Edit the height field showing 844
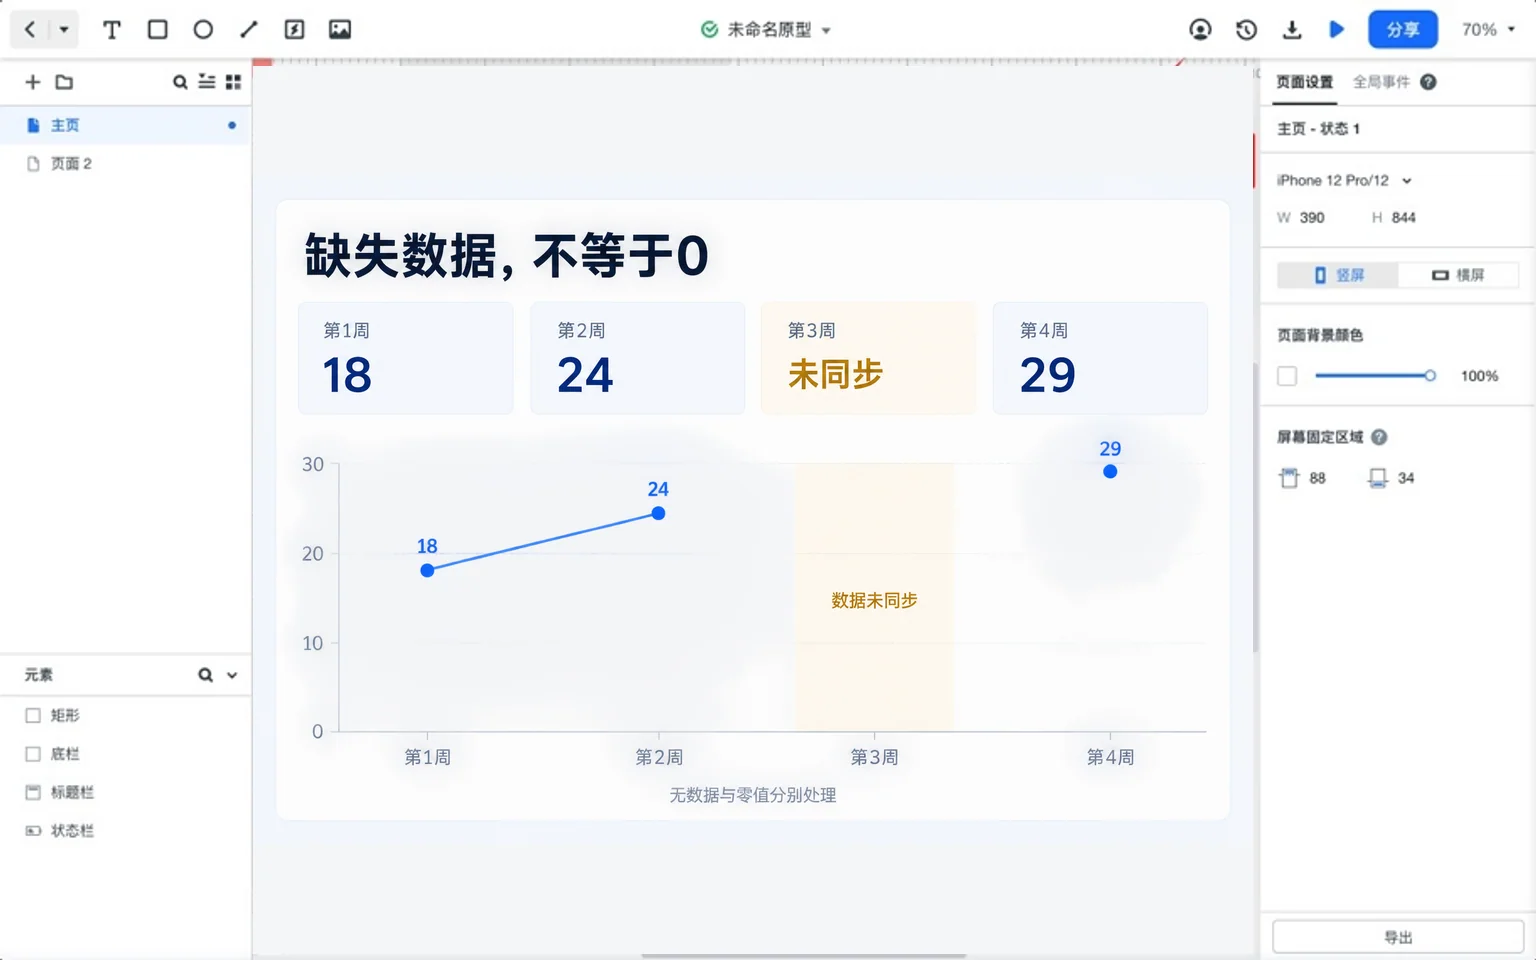 click(1404, 217)
